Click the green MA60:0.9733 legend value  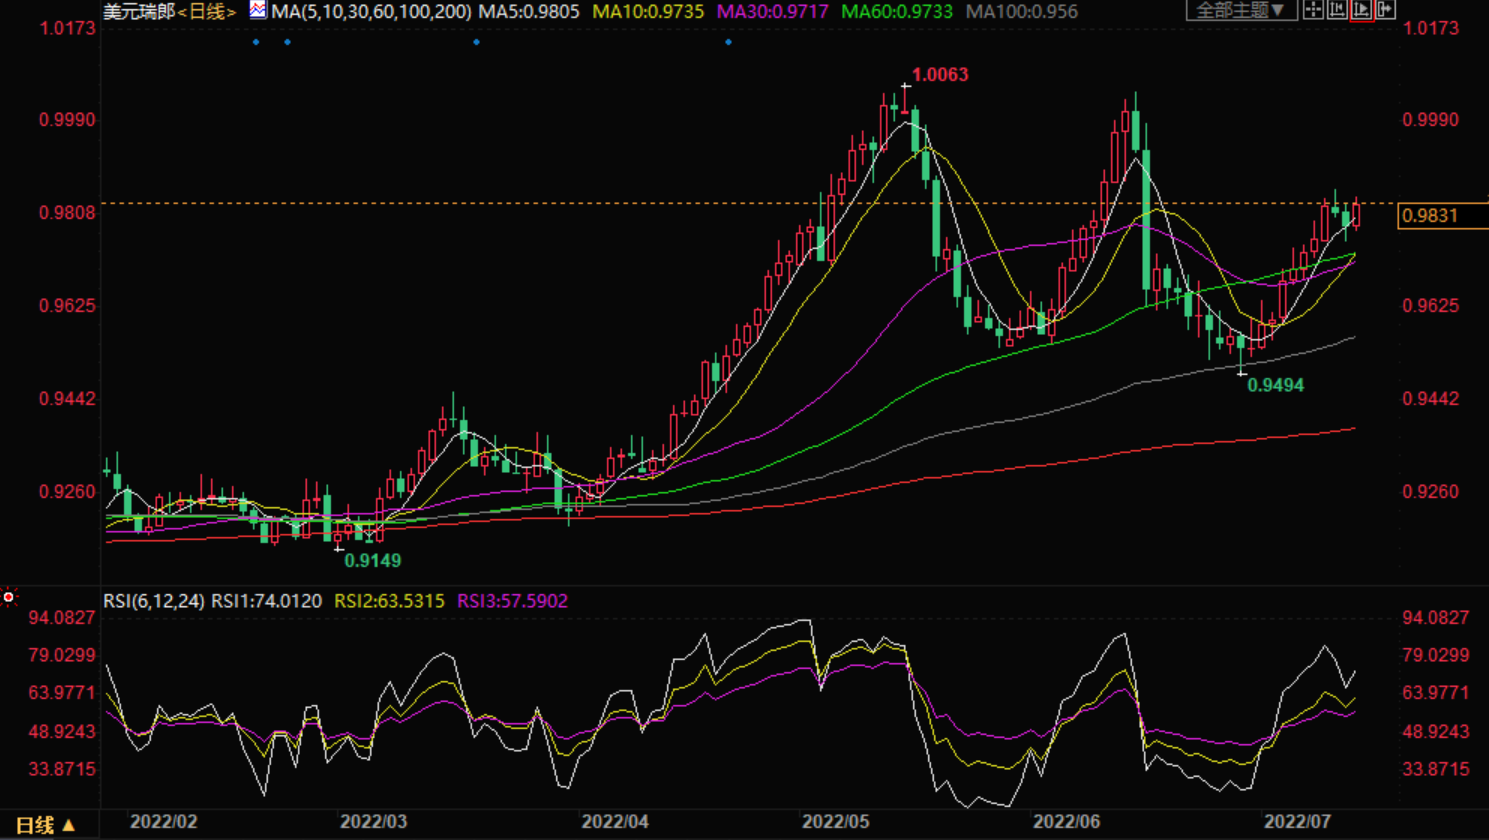point(896,12)
